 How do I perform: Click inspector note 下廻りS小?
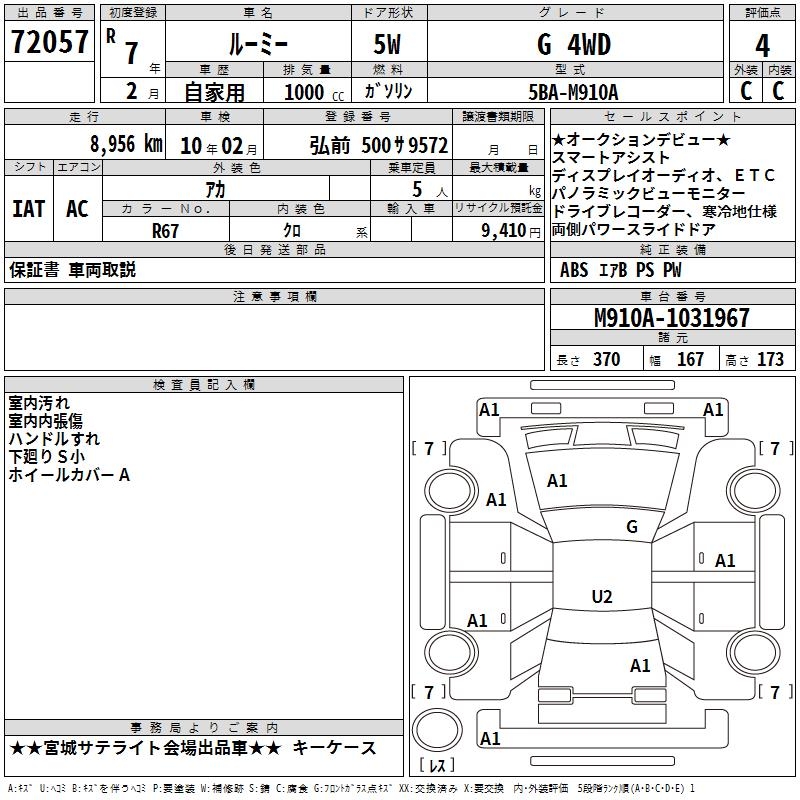point(46,457)
